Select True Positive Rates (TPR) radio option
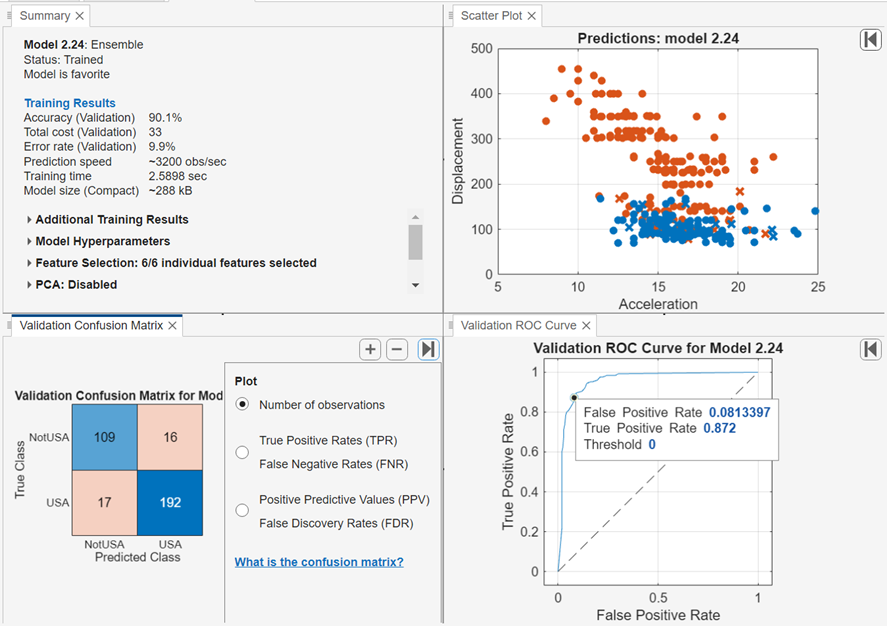The image size is (887, 626). click(x=242, y=452)
